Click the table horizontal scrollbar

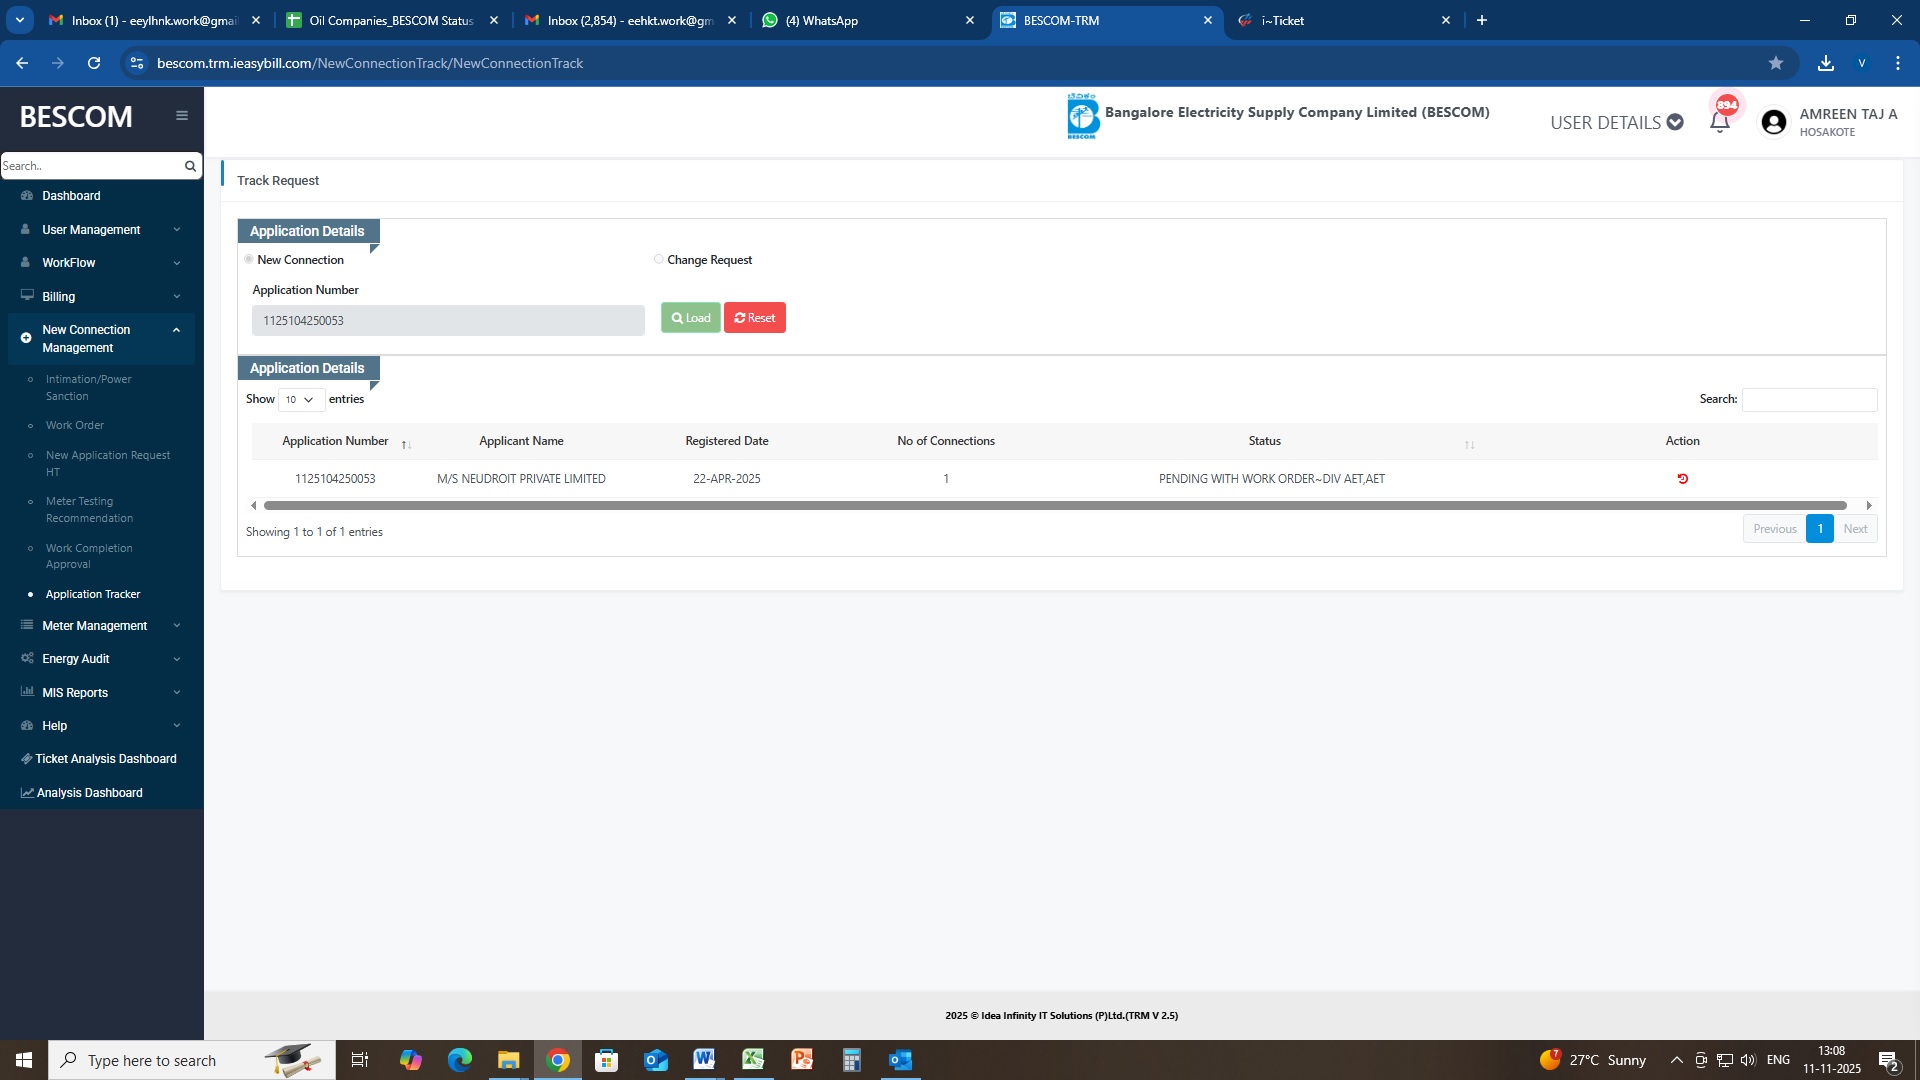tap(1055, 506)
